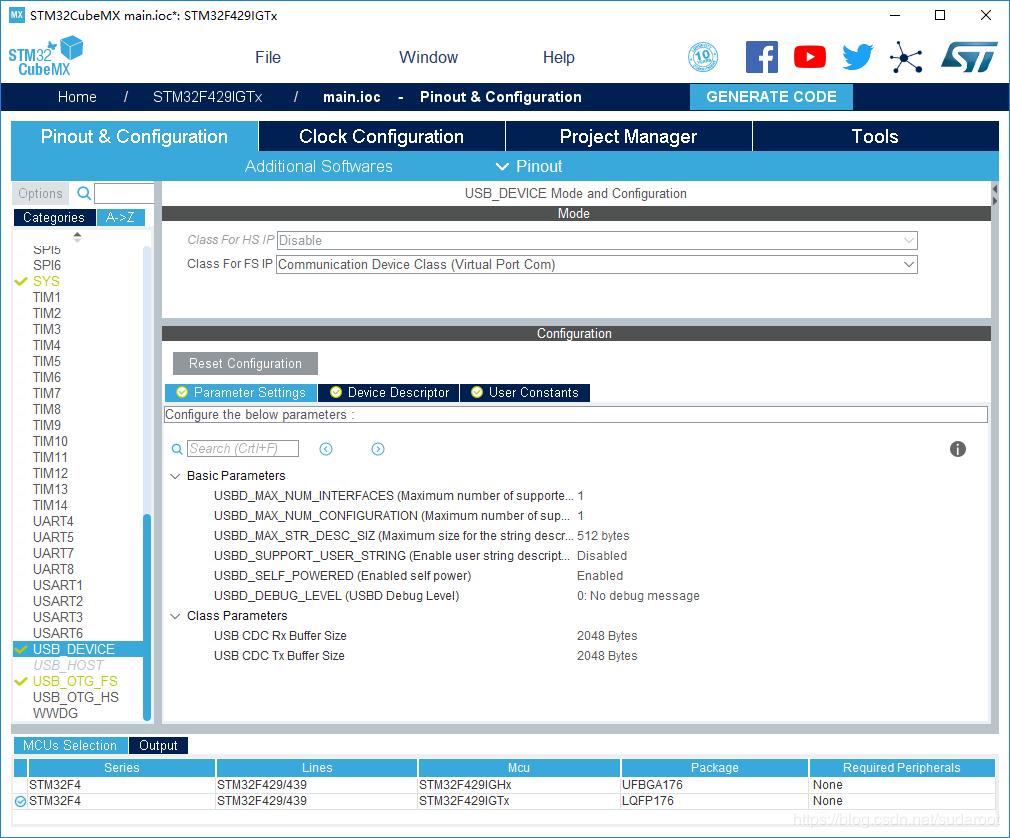Click the info icon in parameter settings
1010x838 pixels.
pos(958,449)
